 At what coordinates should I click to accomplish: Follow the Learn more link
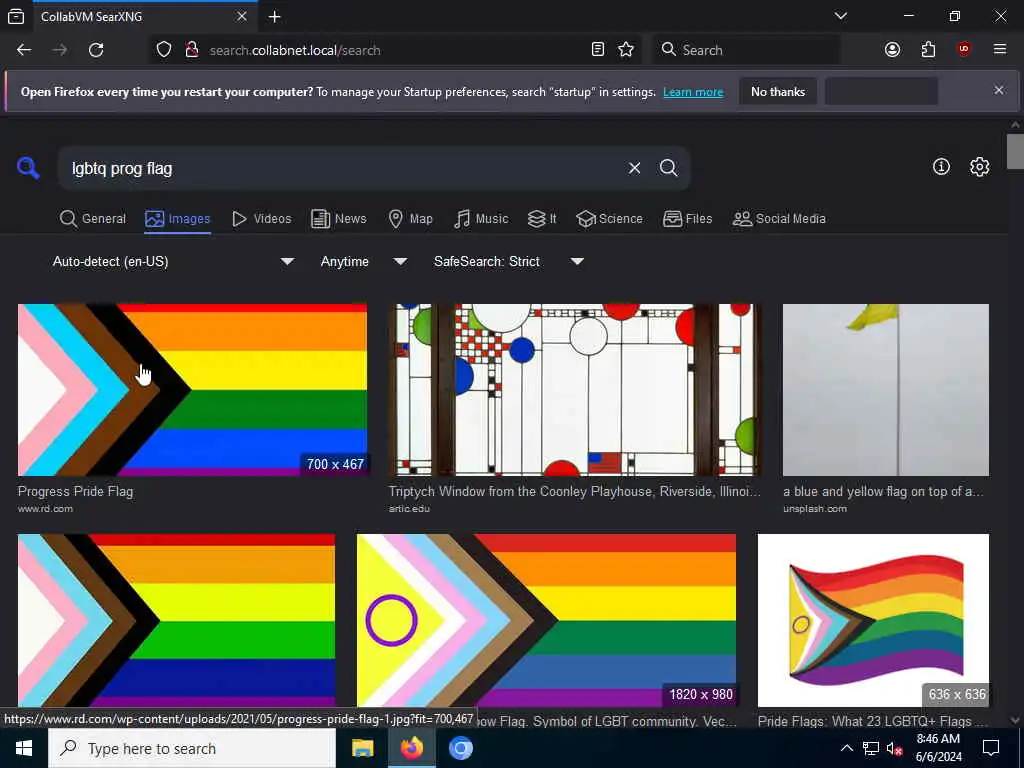pos(693,92)
